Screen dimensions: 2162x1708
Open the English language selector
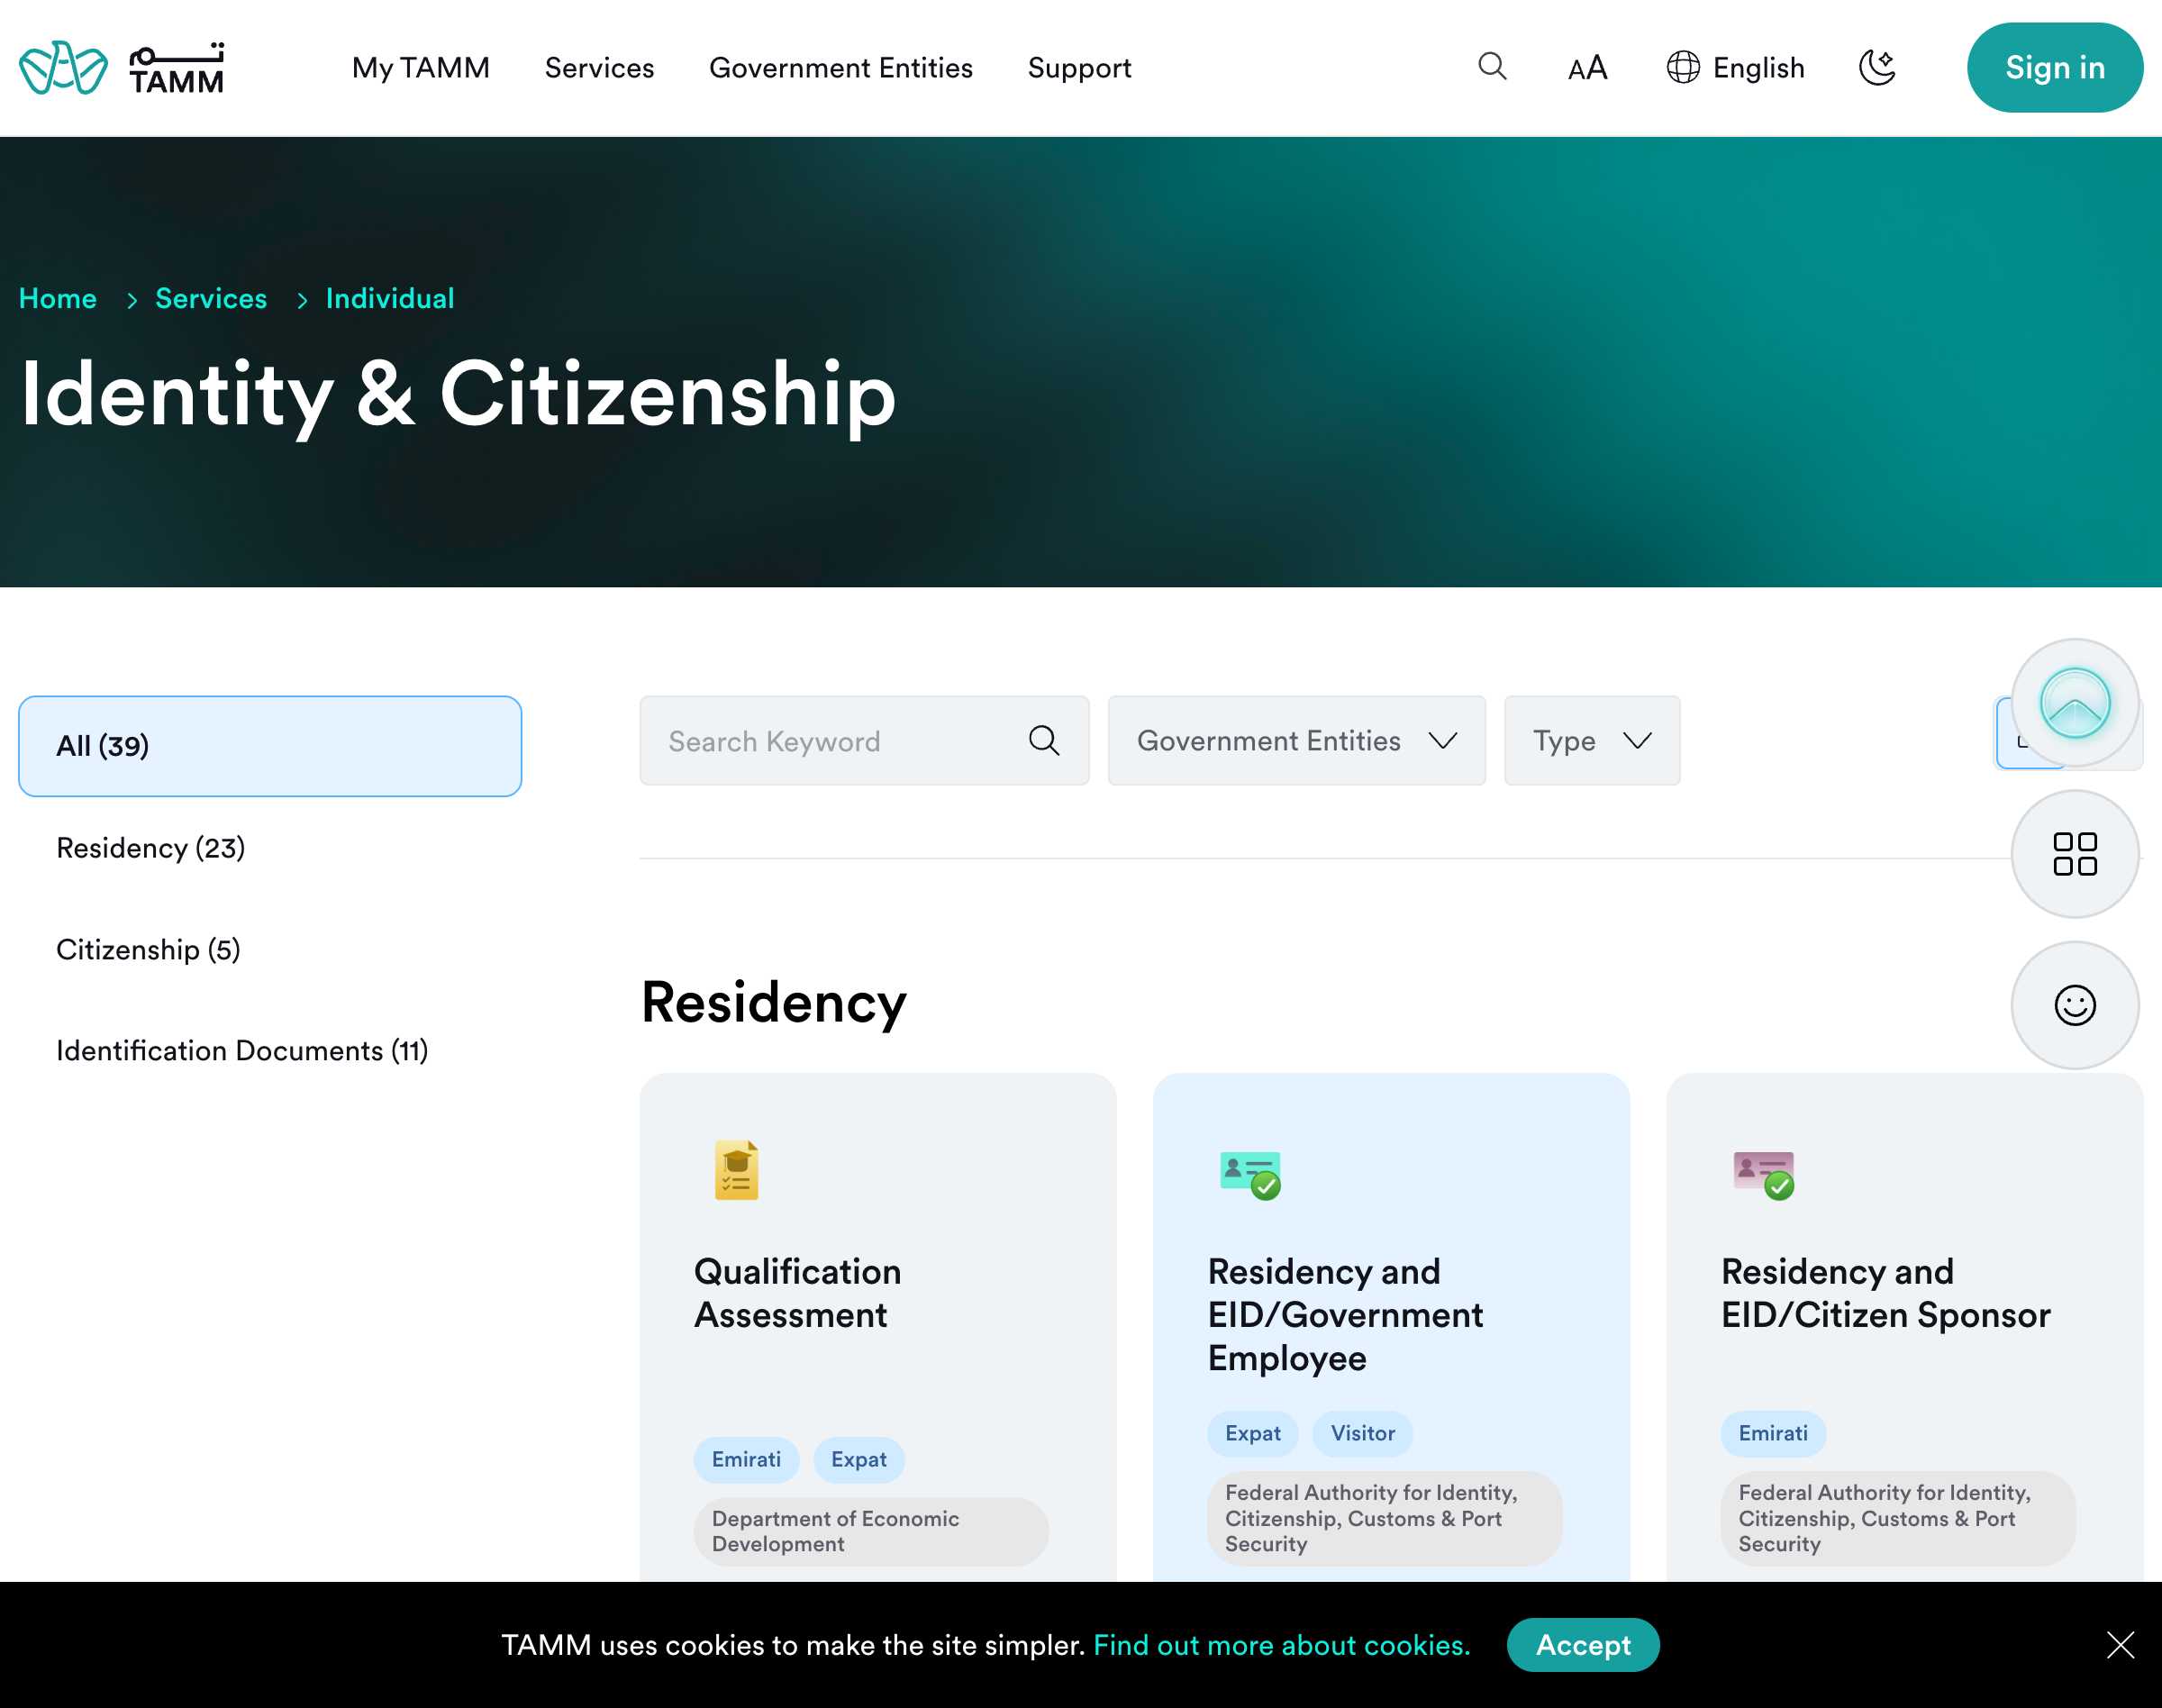coord(1734,67)
